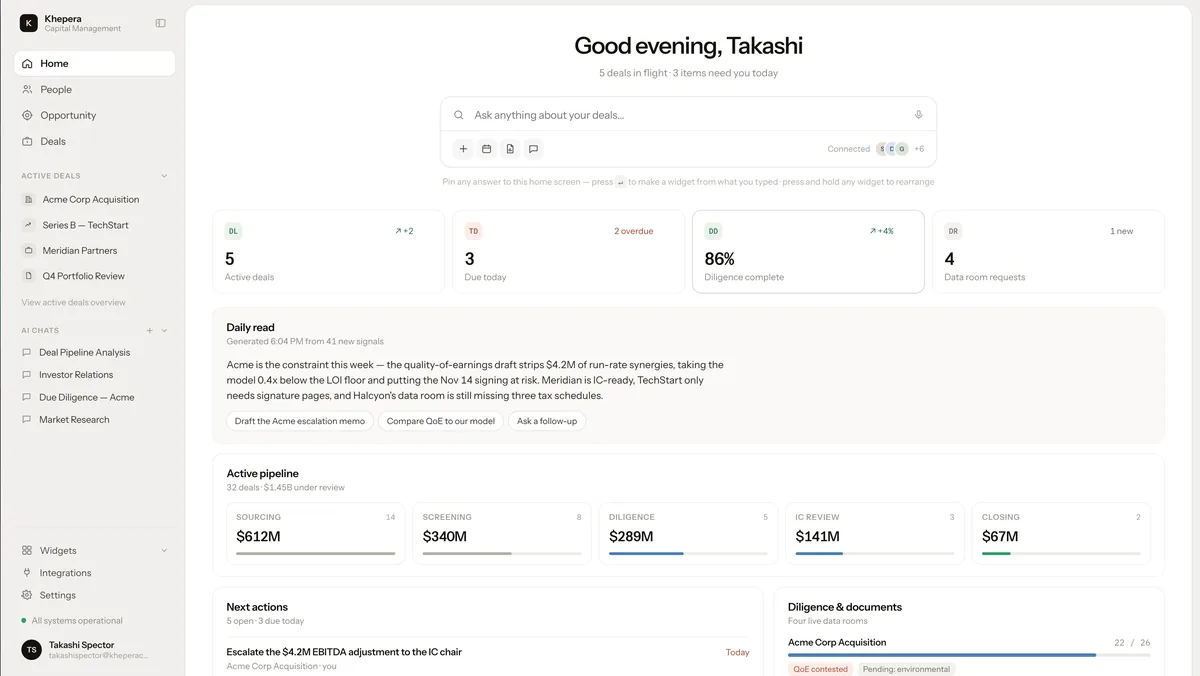This screenshot has width=1200, height=676.
Task: Focus the Ask anything about your deals field
Action: (688, 115)
